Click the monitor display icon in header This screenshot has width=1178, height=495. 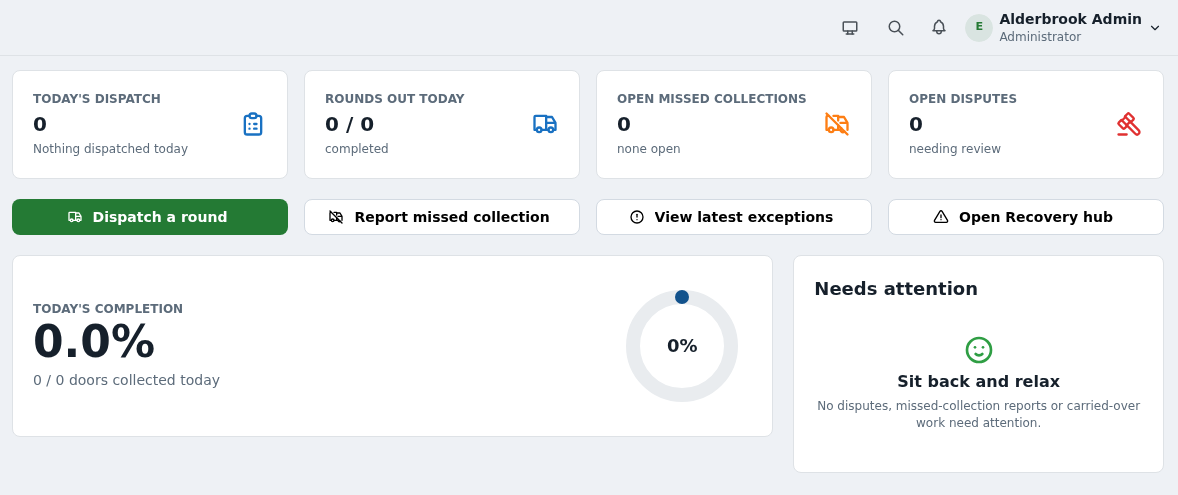[x=850, y=28]
